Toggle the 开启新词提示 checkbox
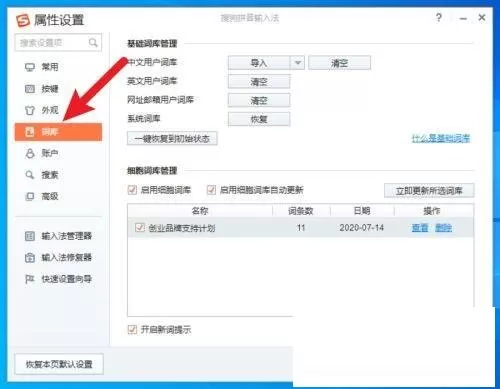The width and height of the screenshot is (500, 389). [132, 330]
